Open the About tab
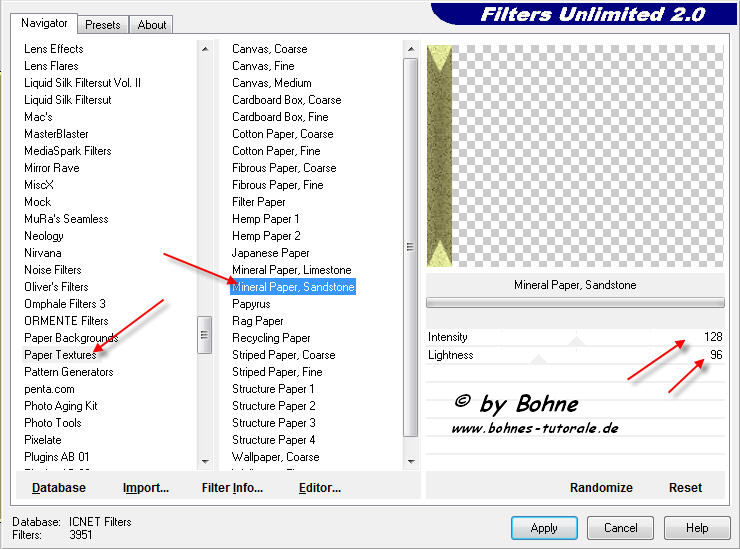 pos(152,25)
